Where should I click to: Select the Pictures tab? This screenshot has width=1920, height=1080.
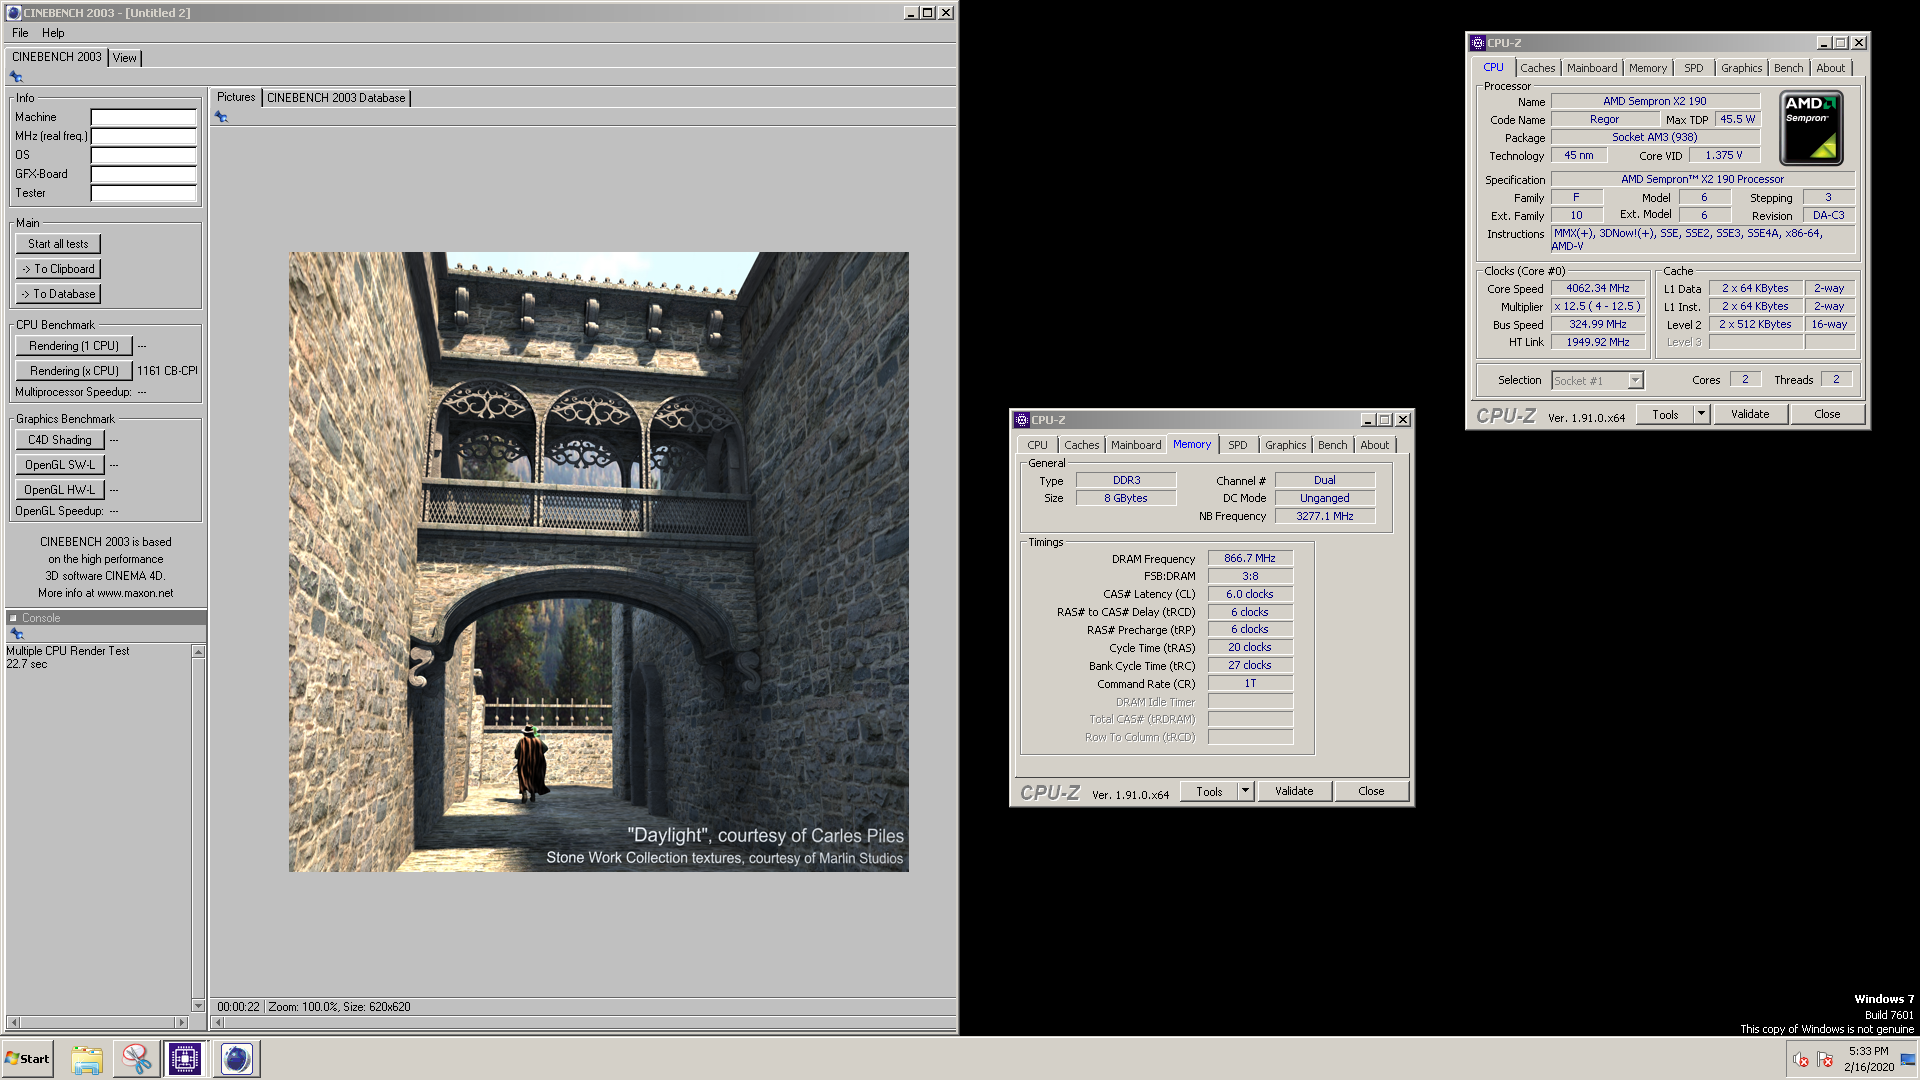[x=236, y=97]
